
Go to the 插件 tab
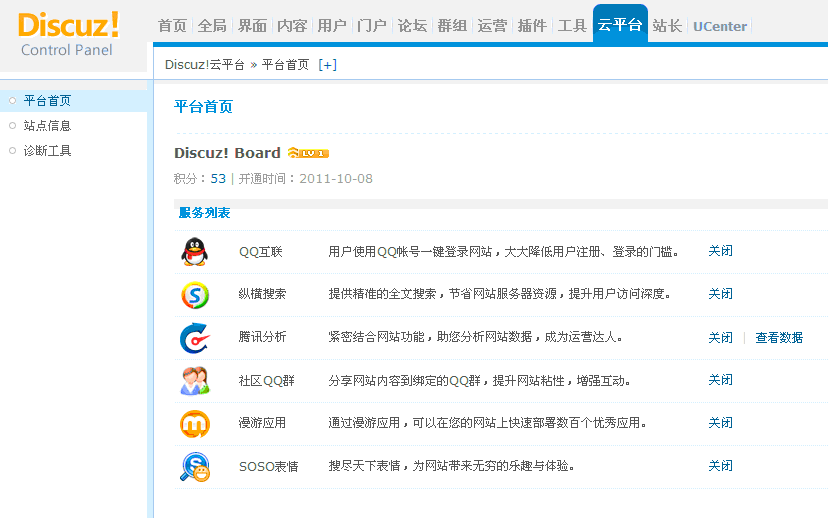point(532,25)
